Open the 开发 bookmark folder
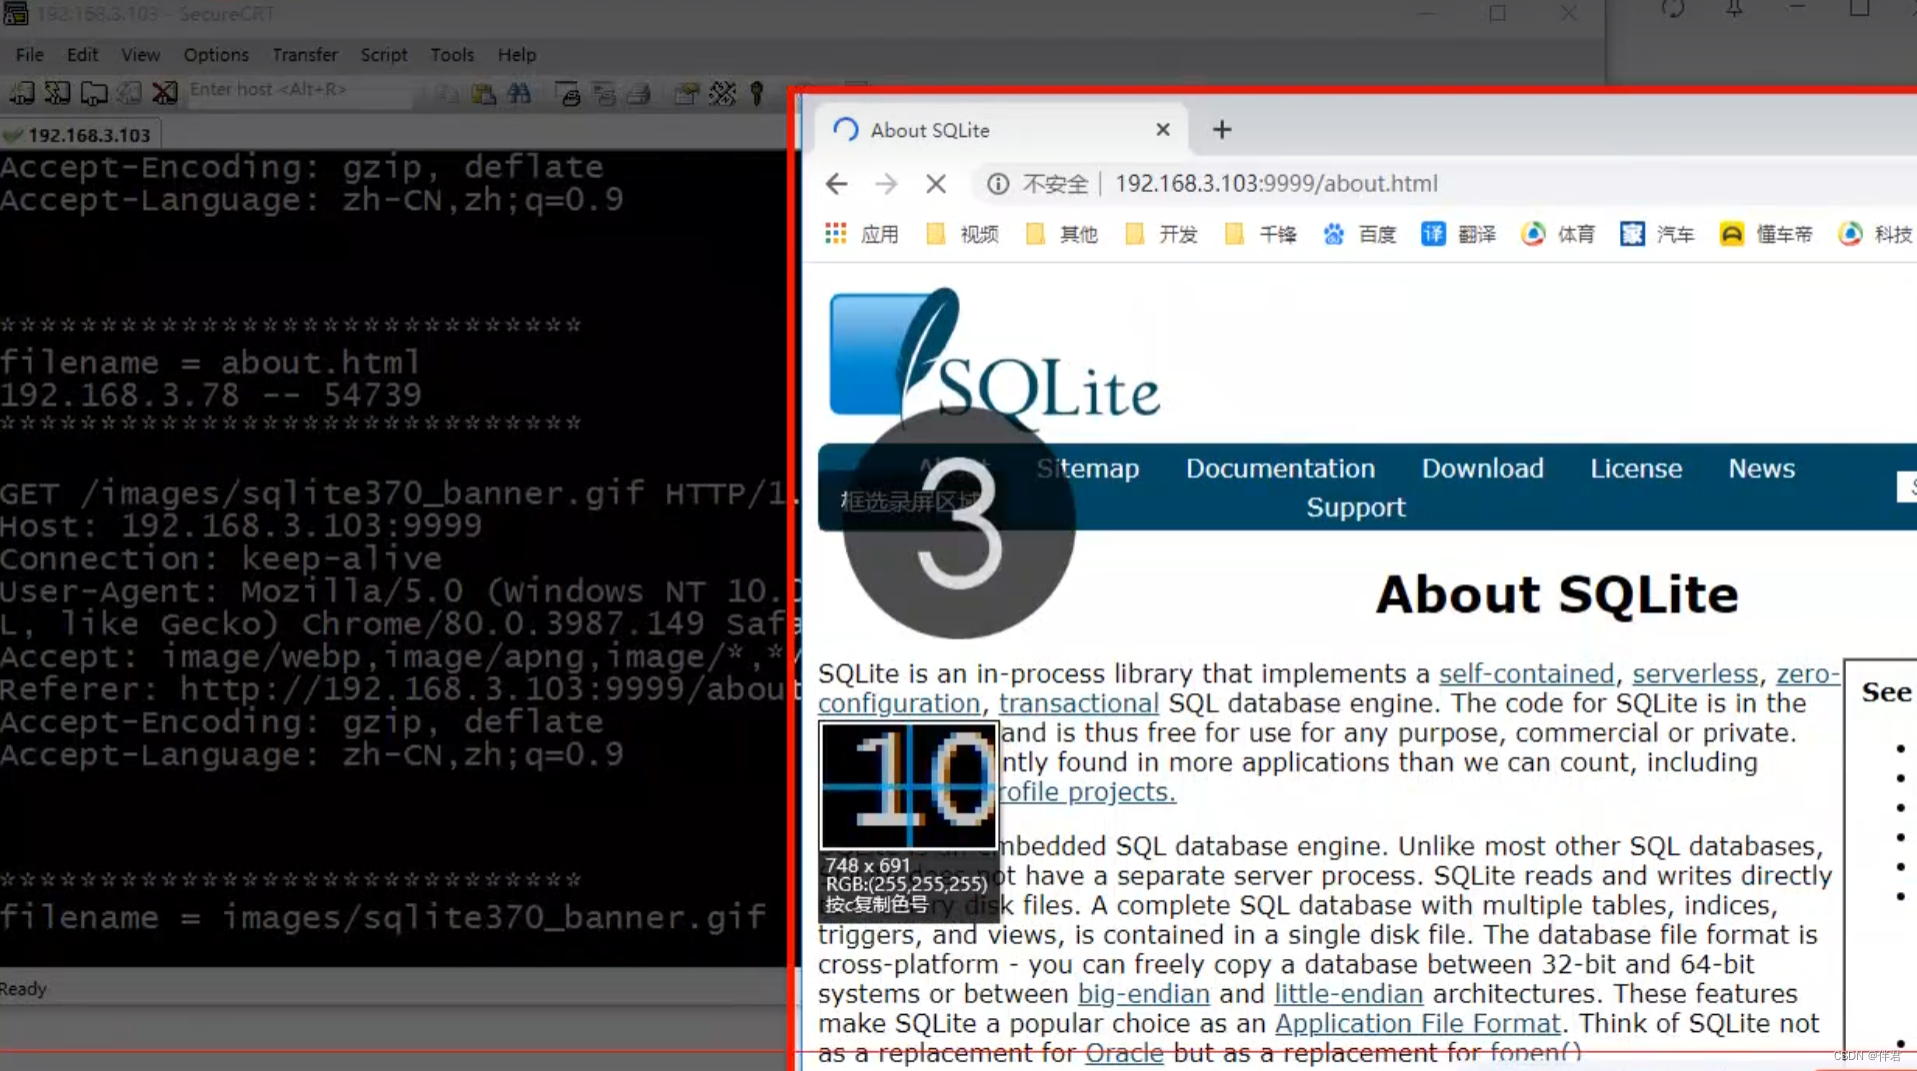This screenshot has height=1071, width=1917. pos(1161,234)
